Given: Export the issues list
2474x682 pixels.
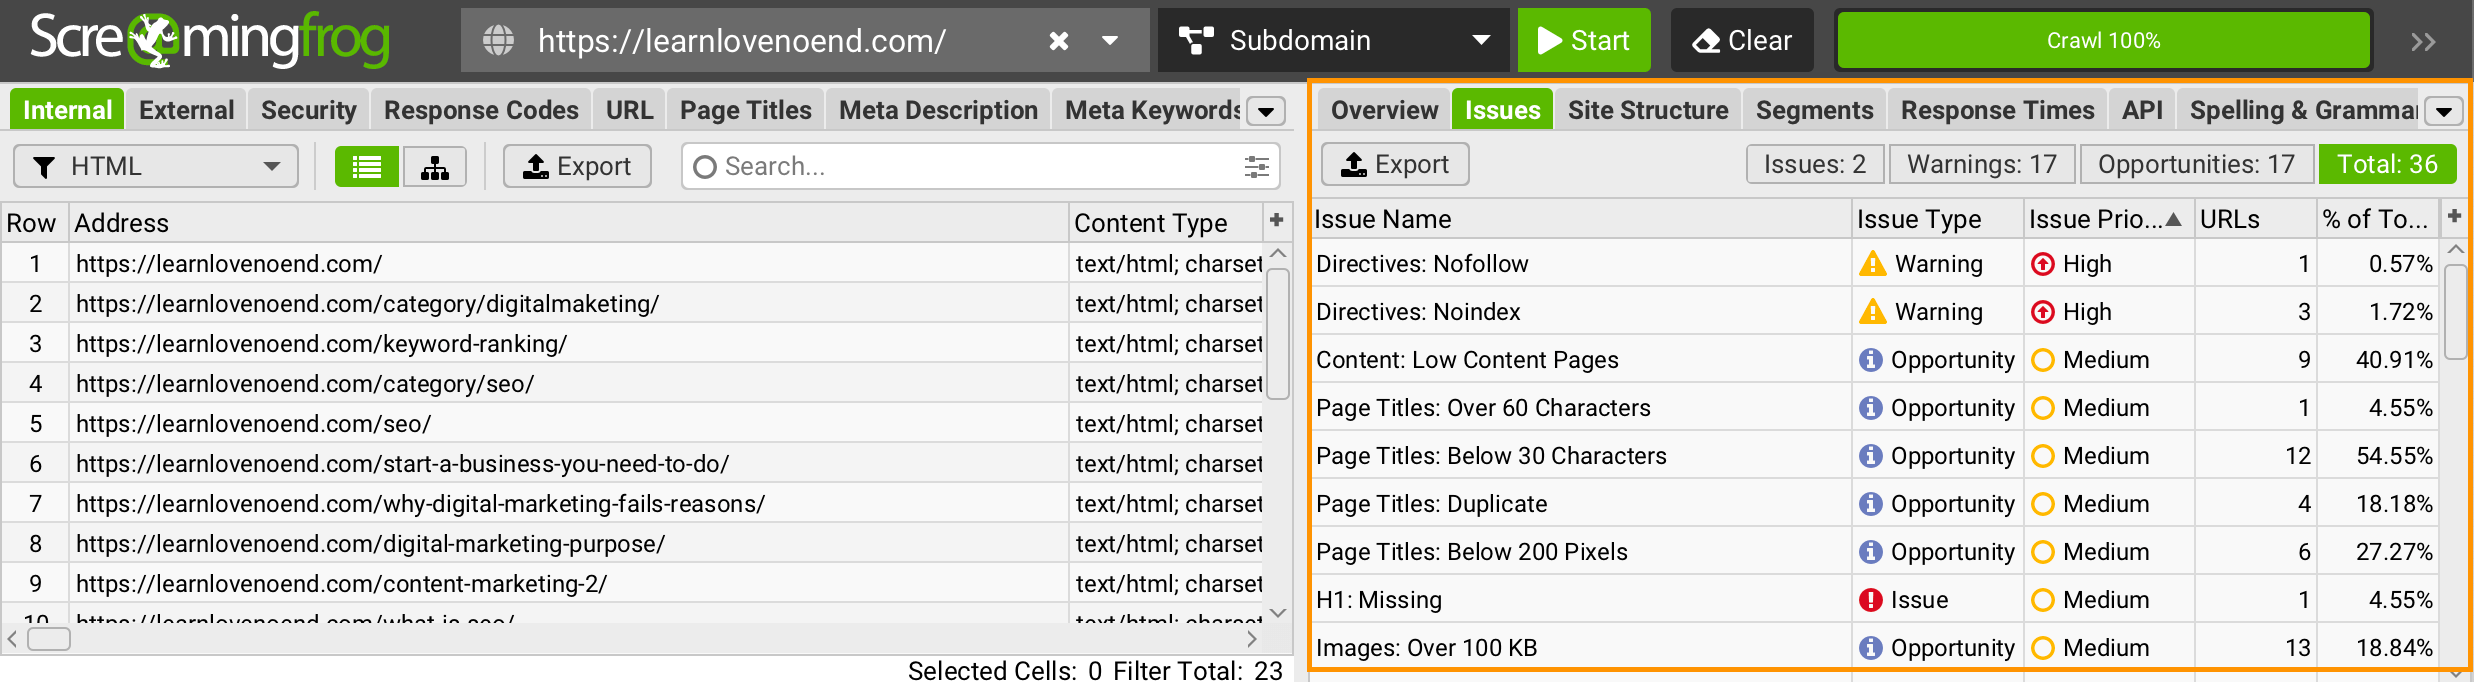Looking at the screenshot, I should tap(1395, 164).
